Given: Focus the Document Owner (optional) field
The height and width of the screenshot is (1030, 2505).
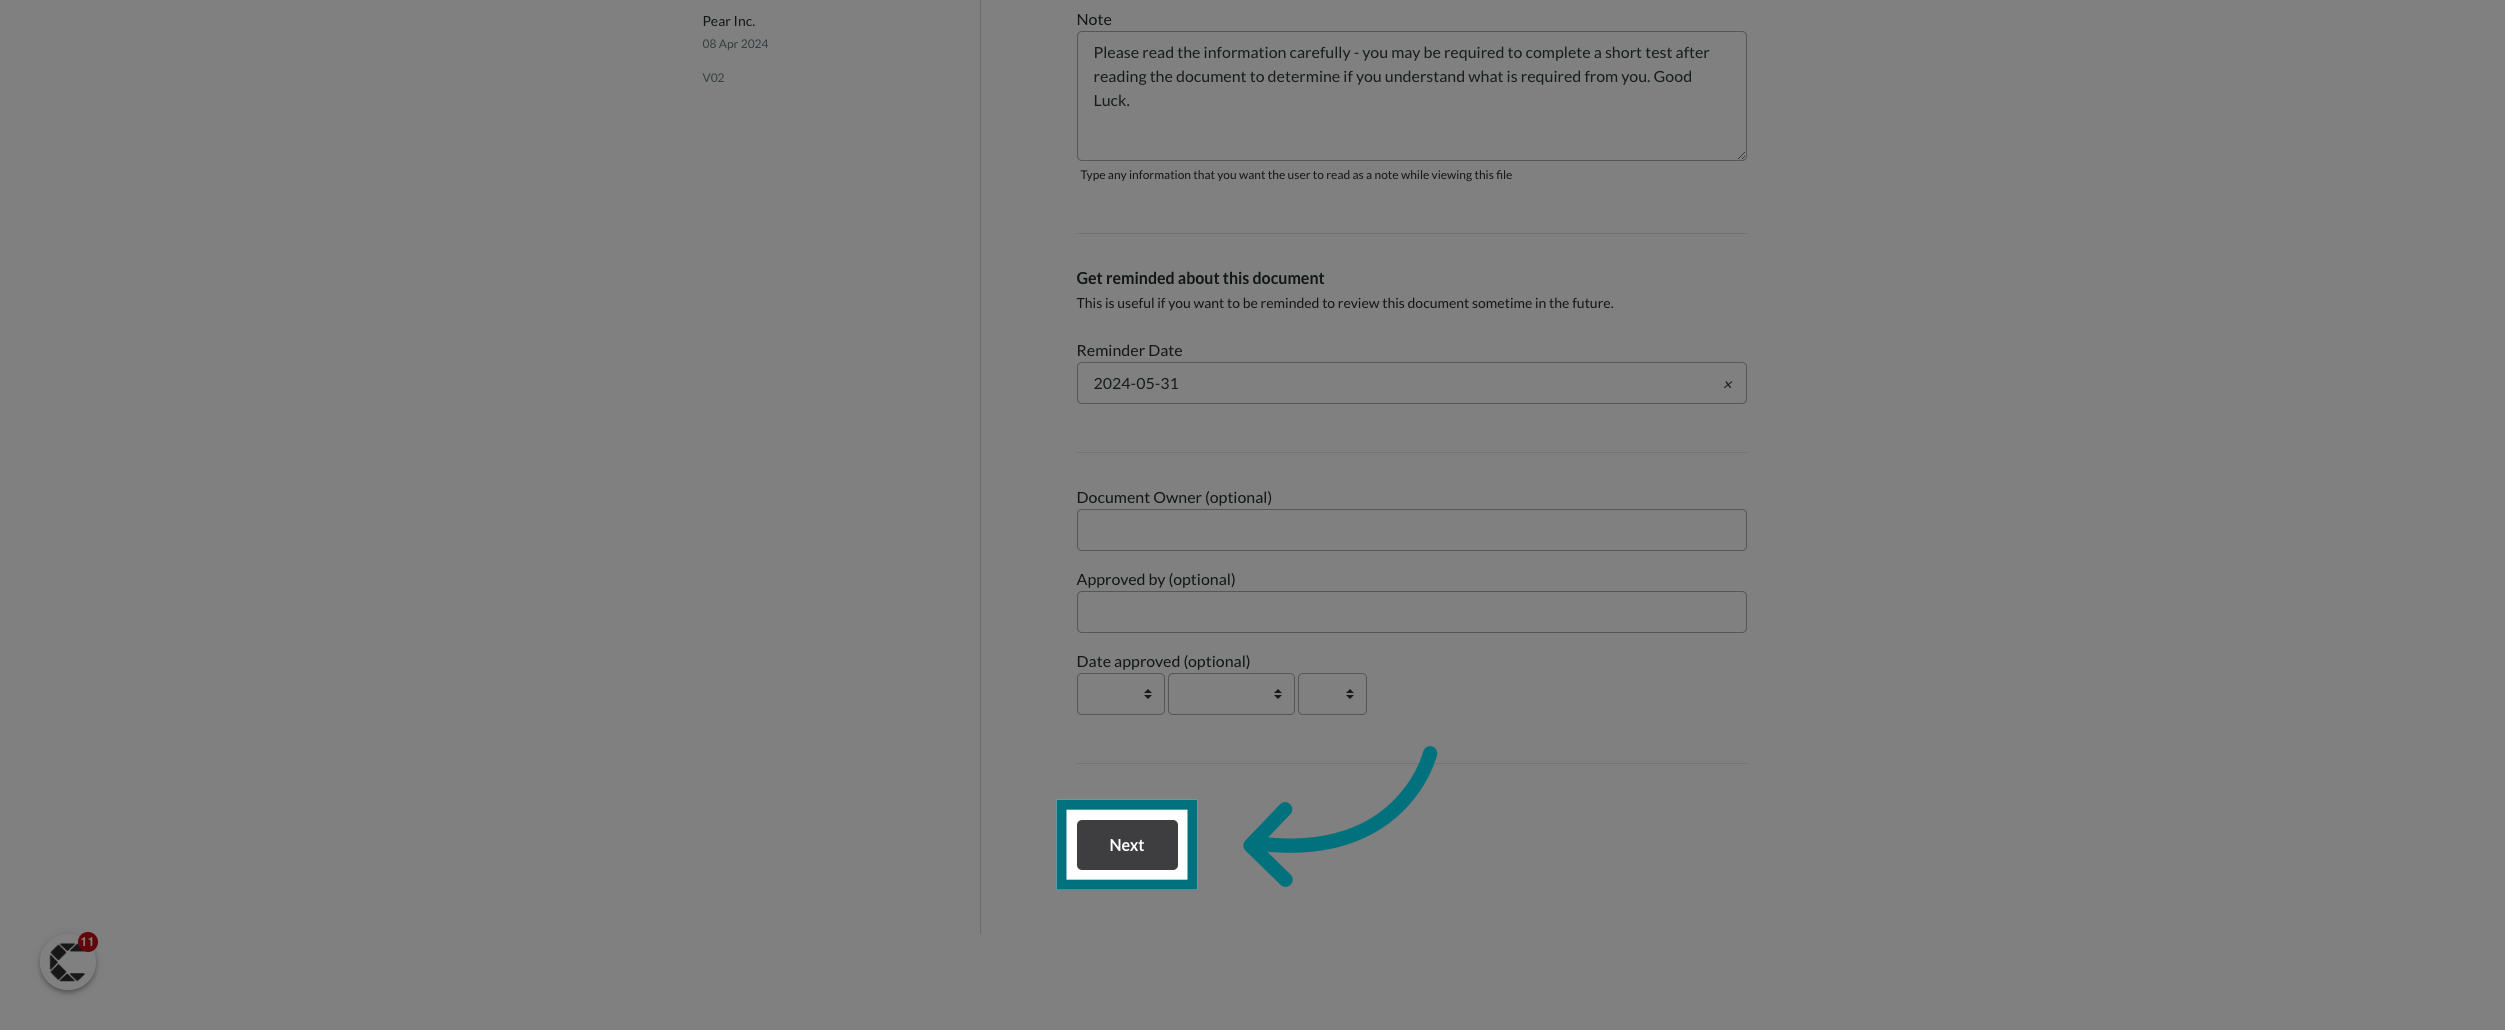Looking at the screenshot, I should pyautogui.click(x=1411, y=530).
